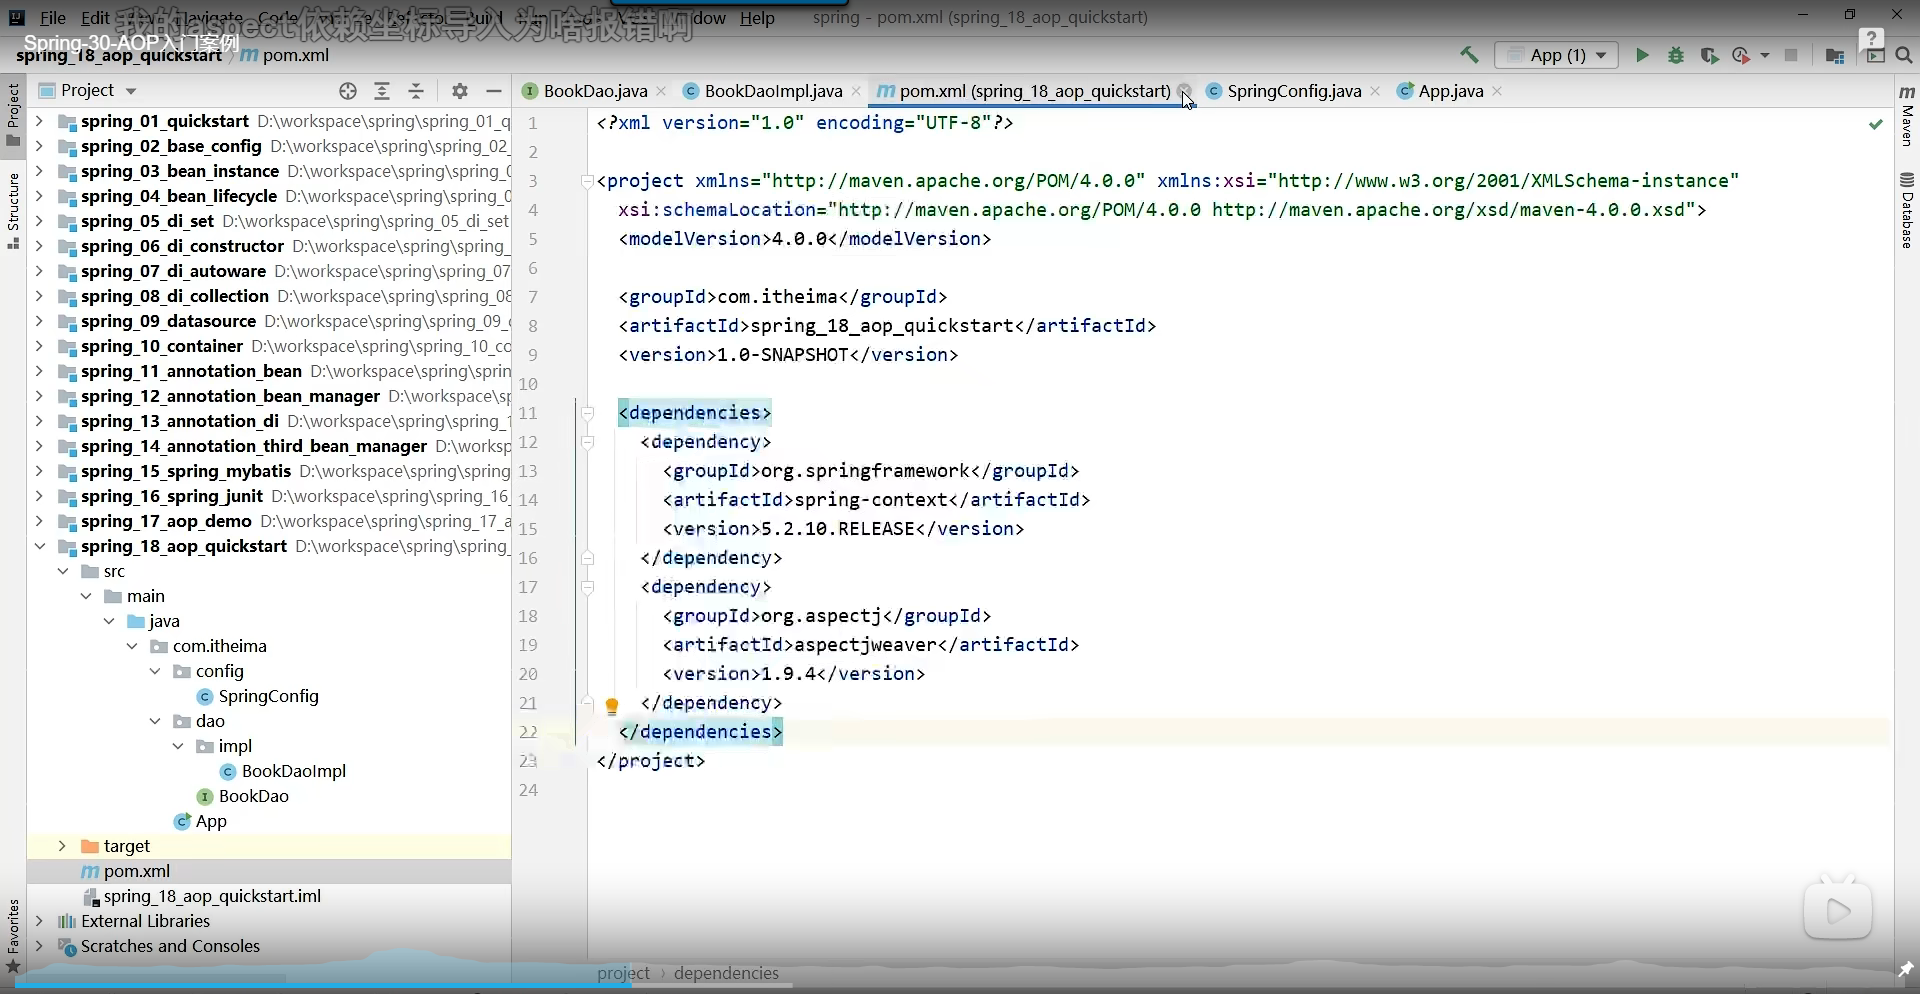Expand the target folder

(62, 846)
